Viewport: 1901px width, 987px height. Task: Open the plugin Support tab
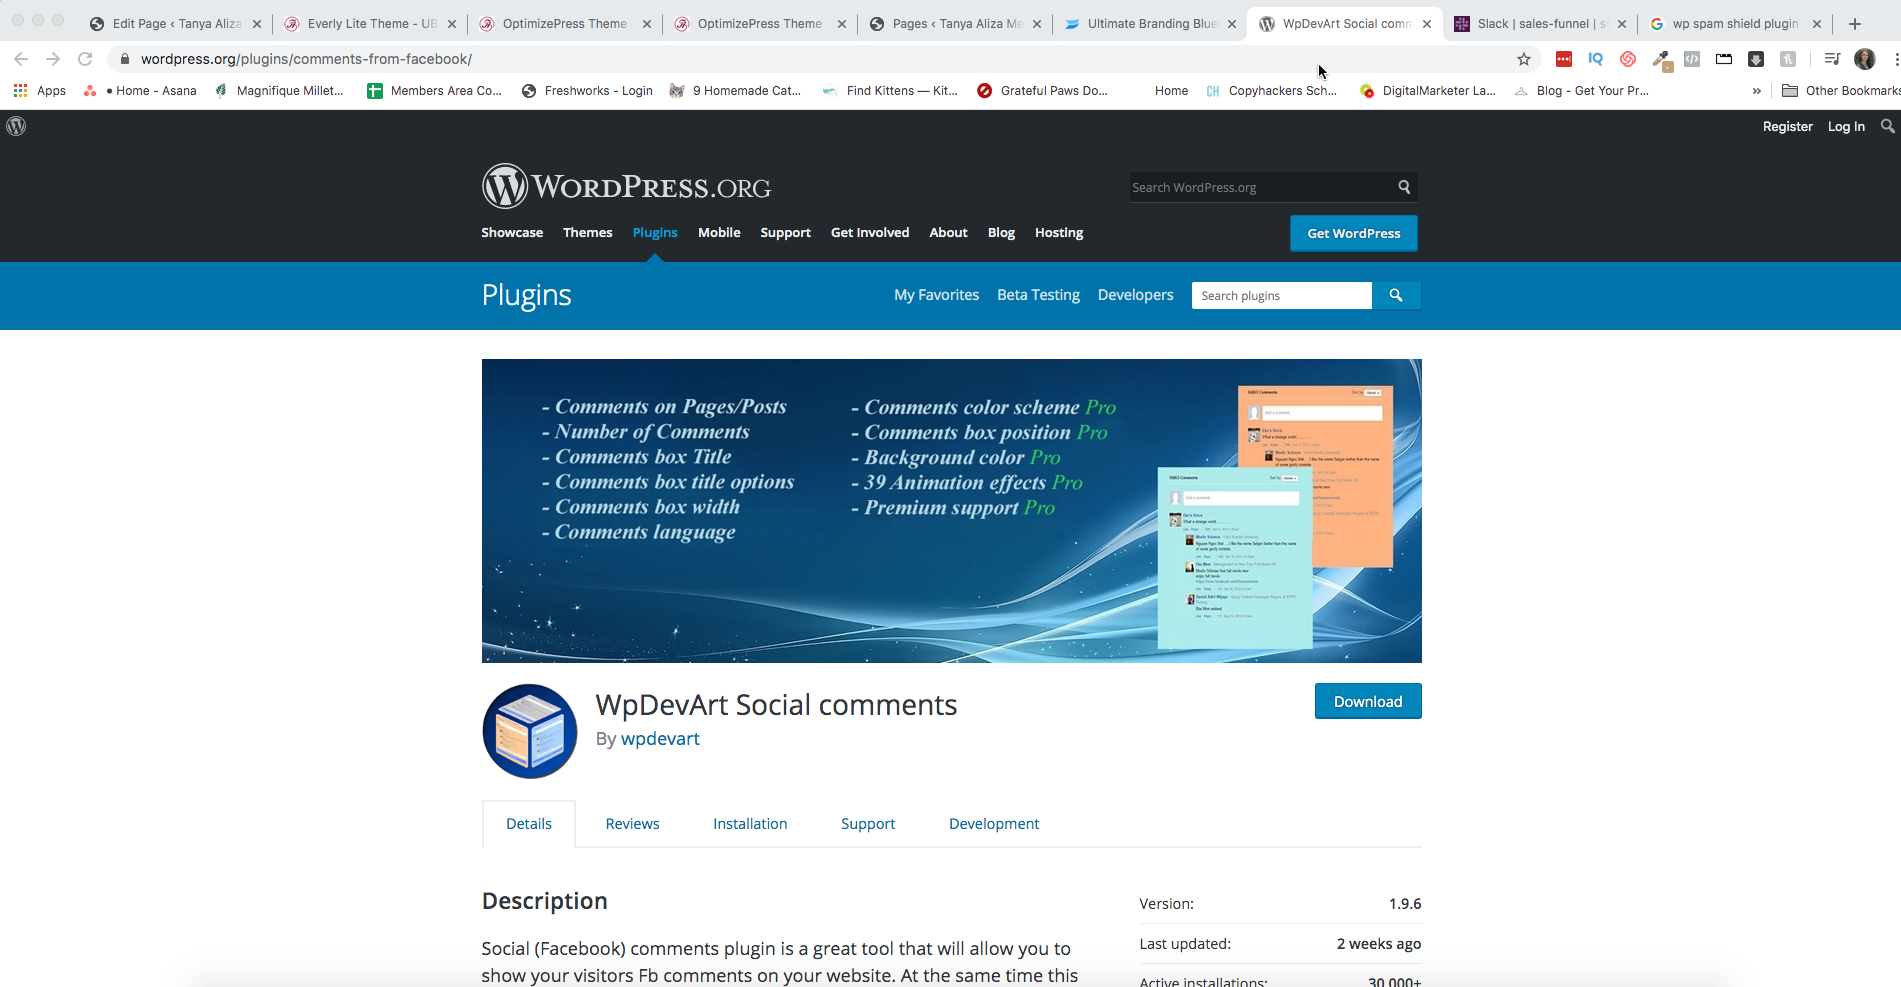[x=868, y=824]
